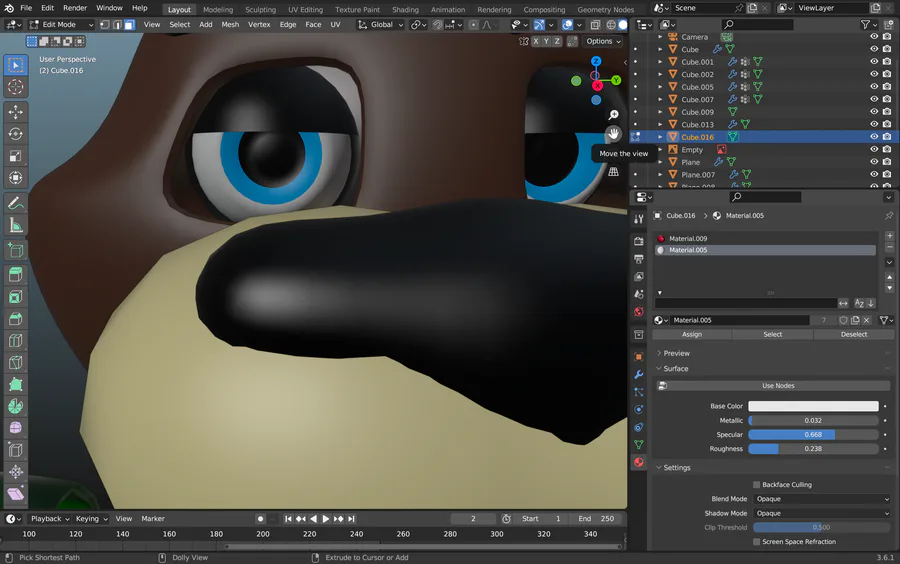
Task: Select the Spin tool
Action: tap(15, 406)
